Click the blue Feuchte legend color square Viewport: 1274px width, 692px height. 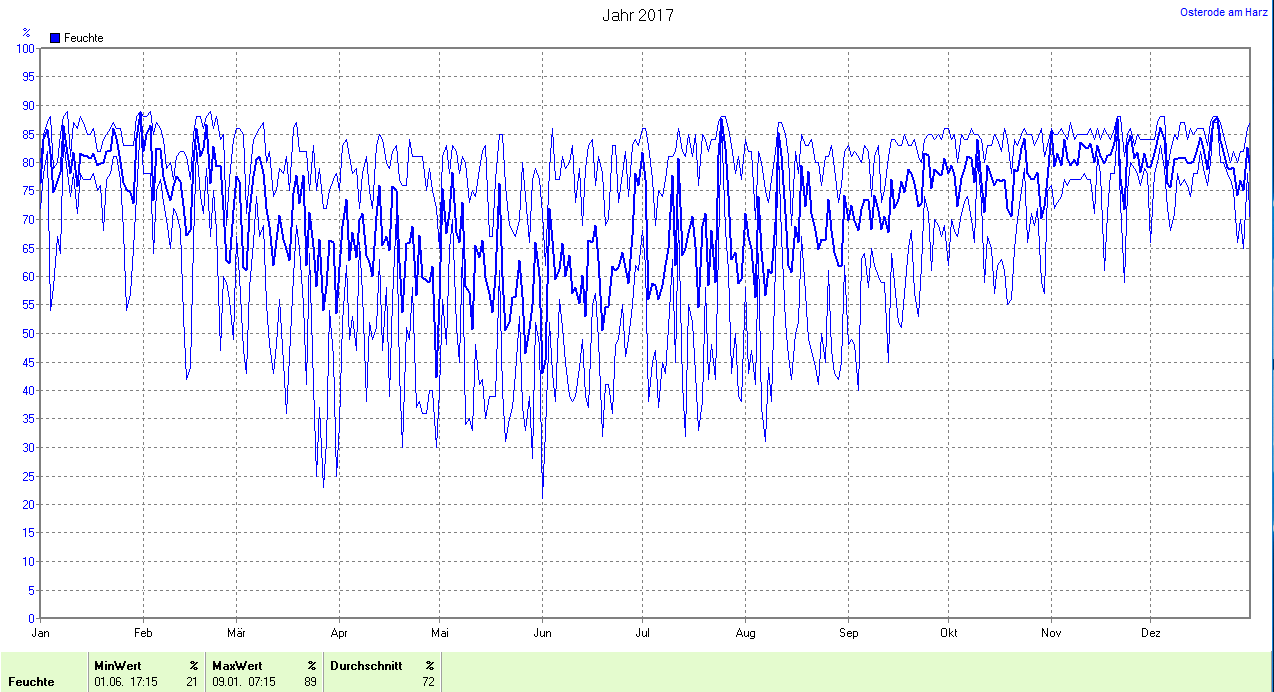click(x=55, y=38)
